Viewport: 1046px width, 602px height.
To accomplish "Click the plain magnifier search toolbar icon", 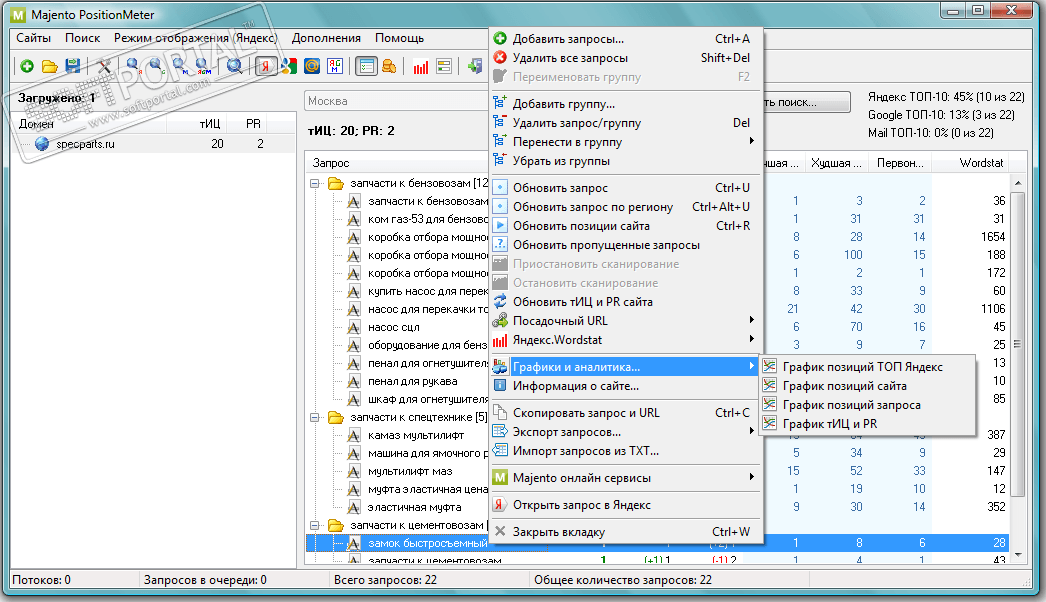I will pyautogui.click(x=234, y=66).
